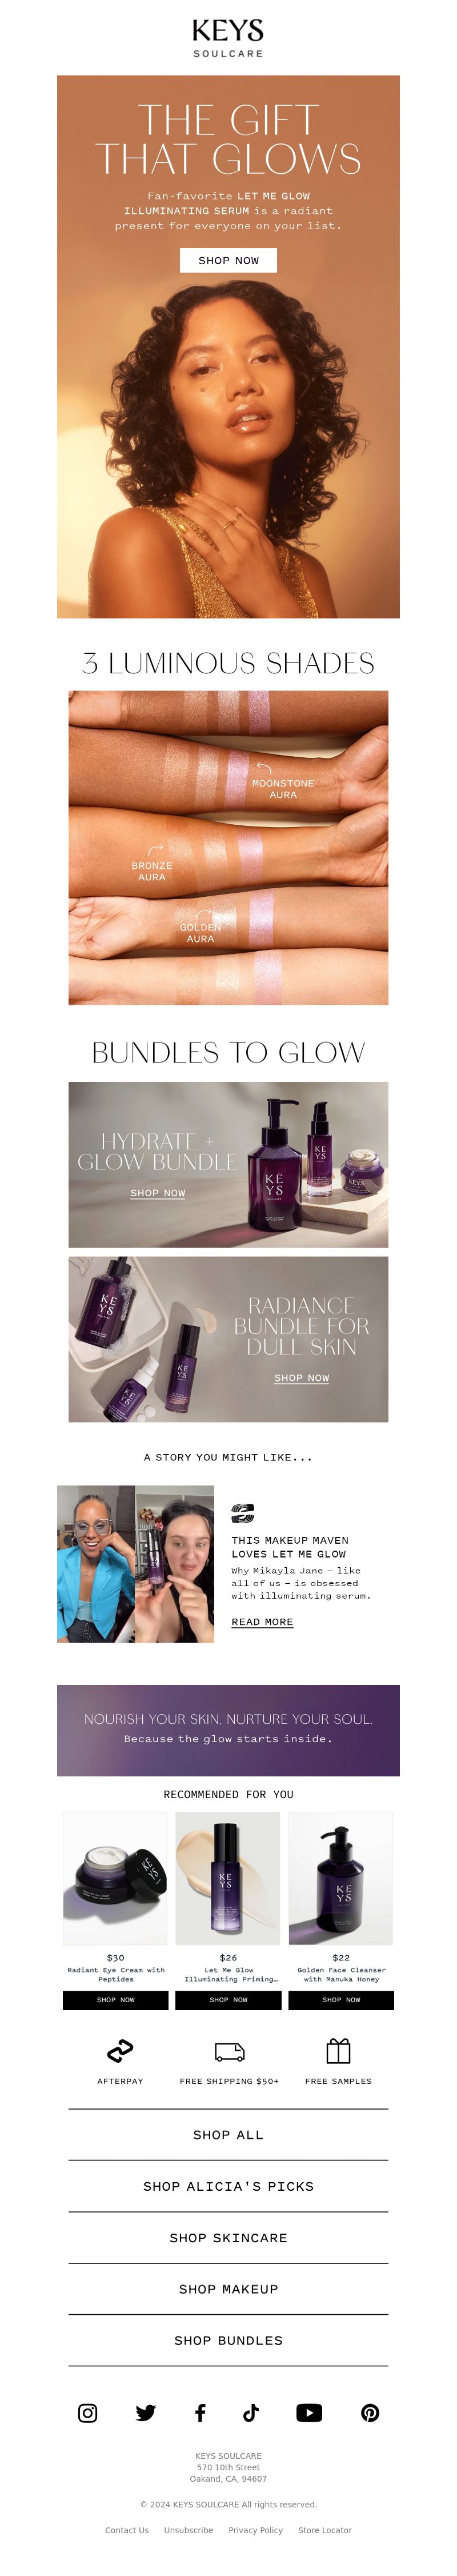Screen dimensions: 457x2576
Task: Visit the Facebook icon link
Action: click(200, 2412)
